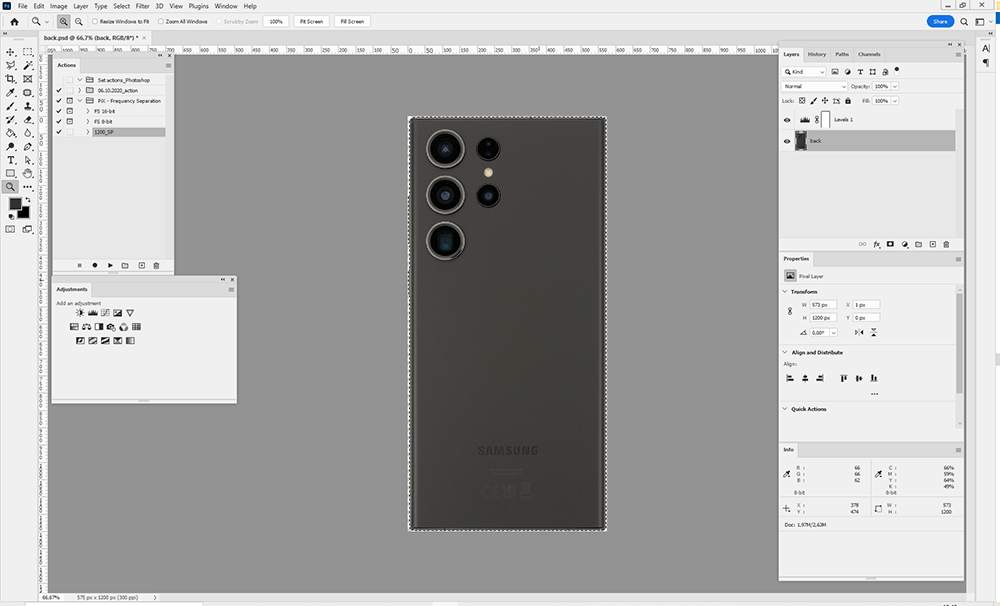This screenshot has width=1000, height=606.
Task: Select the Move tool
Action: [11, 52]
